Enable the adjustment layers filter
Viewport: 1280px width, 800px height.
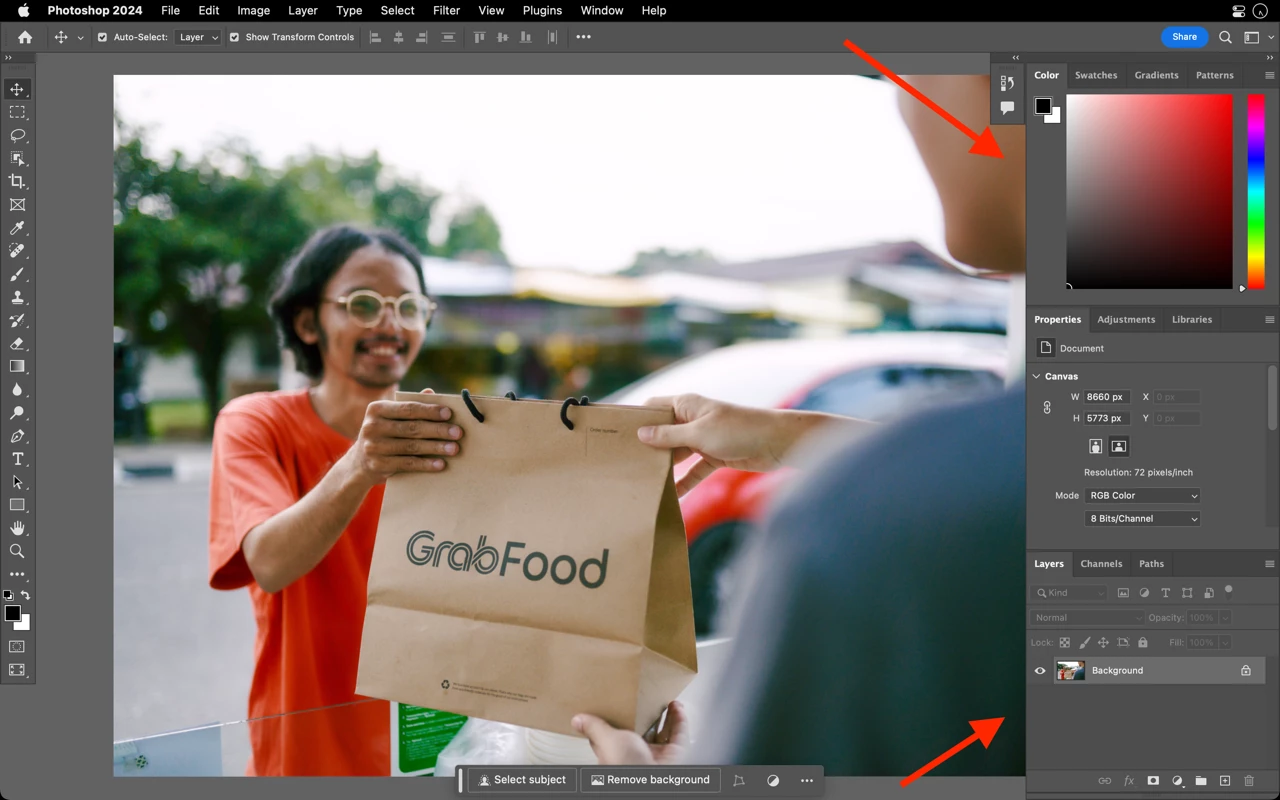[x=1144, y=593]
